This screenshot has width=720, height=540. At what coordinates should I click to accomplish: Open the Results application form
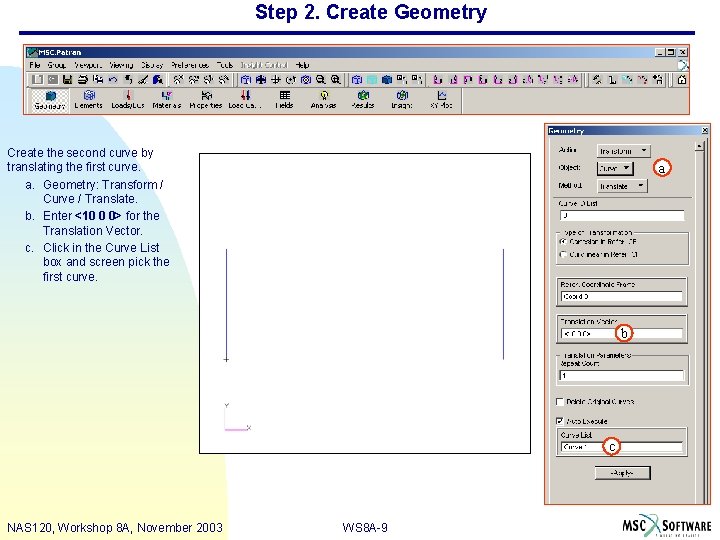click(363, 100)
